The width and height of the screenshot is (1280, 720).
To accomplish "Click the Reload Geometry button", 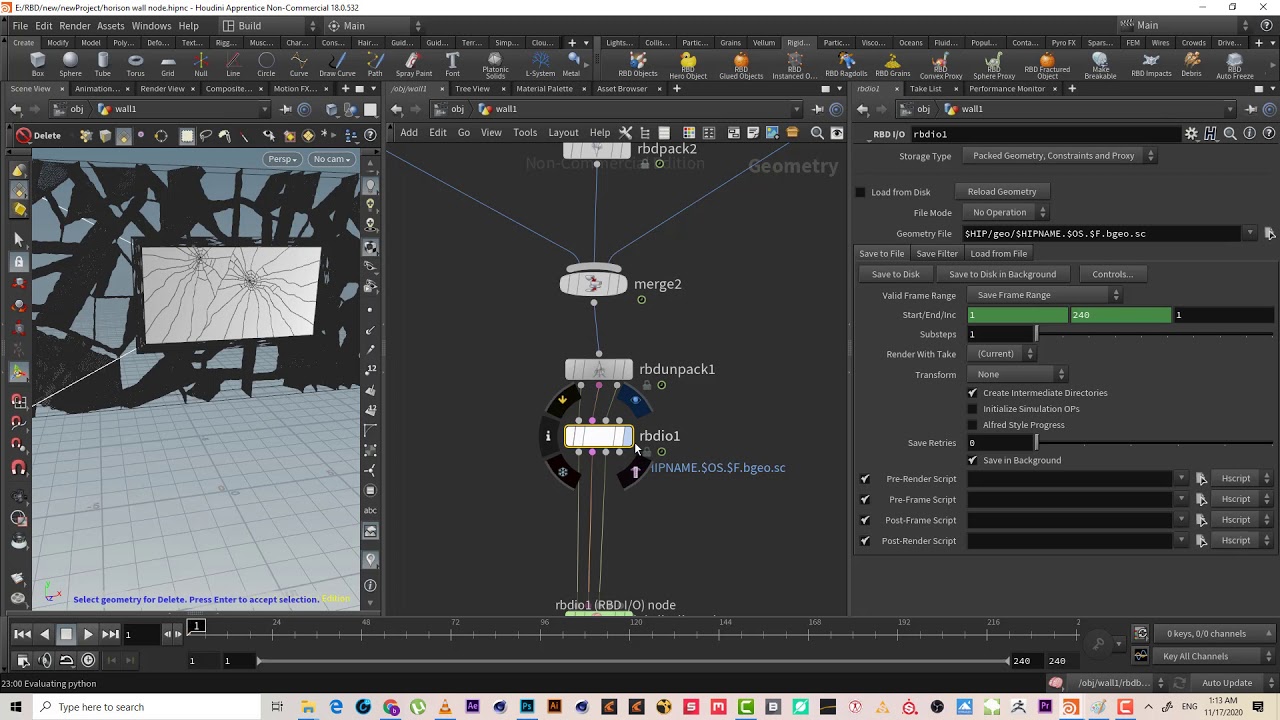I will click(x=1002, y=192).
